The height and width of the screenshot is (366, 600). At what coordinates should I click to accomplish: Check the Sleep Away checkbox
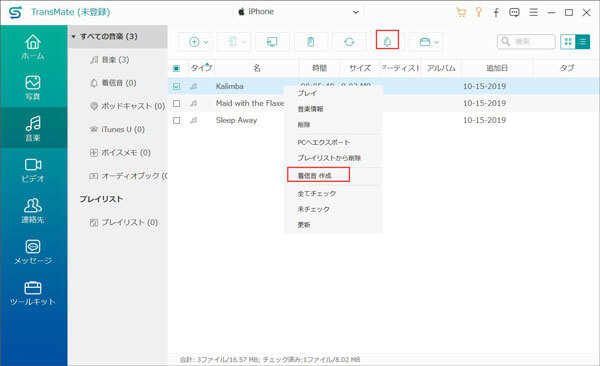[x=176, y=120]
